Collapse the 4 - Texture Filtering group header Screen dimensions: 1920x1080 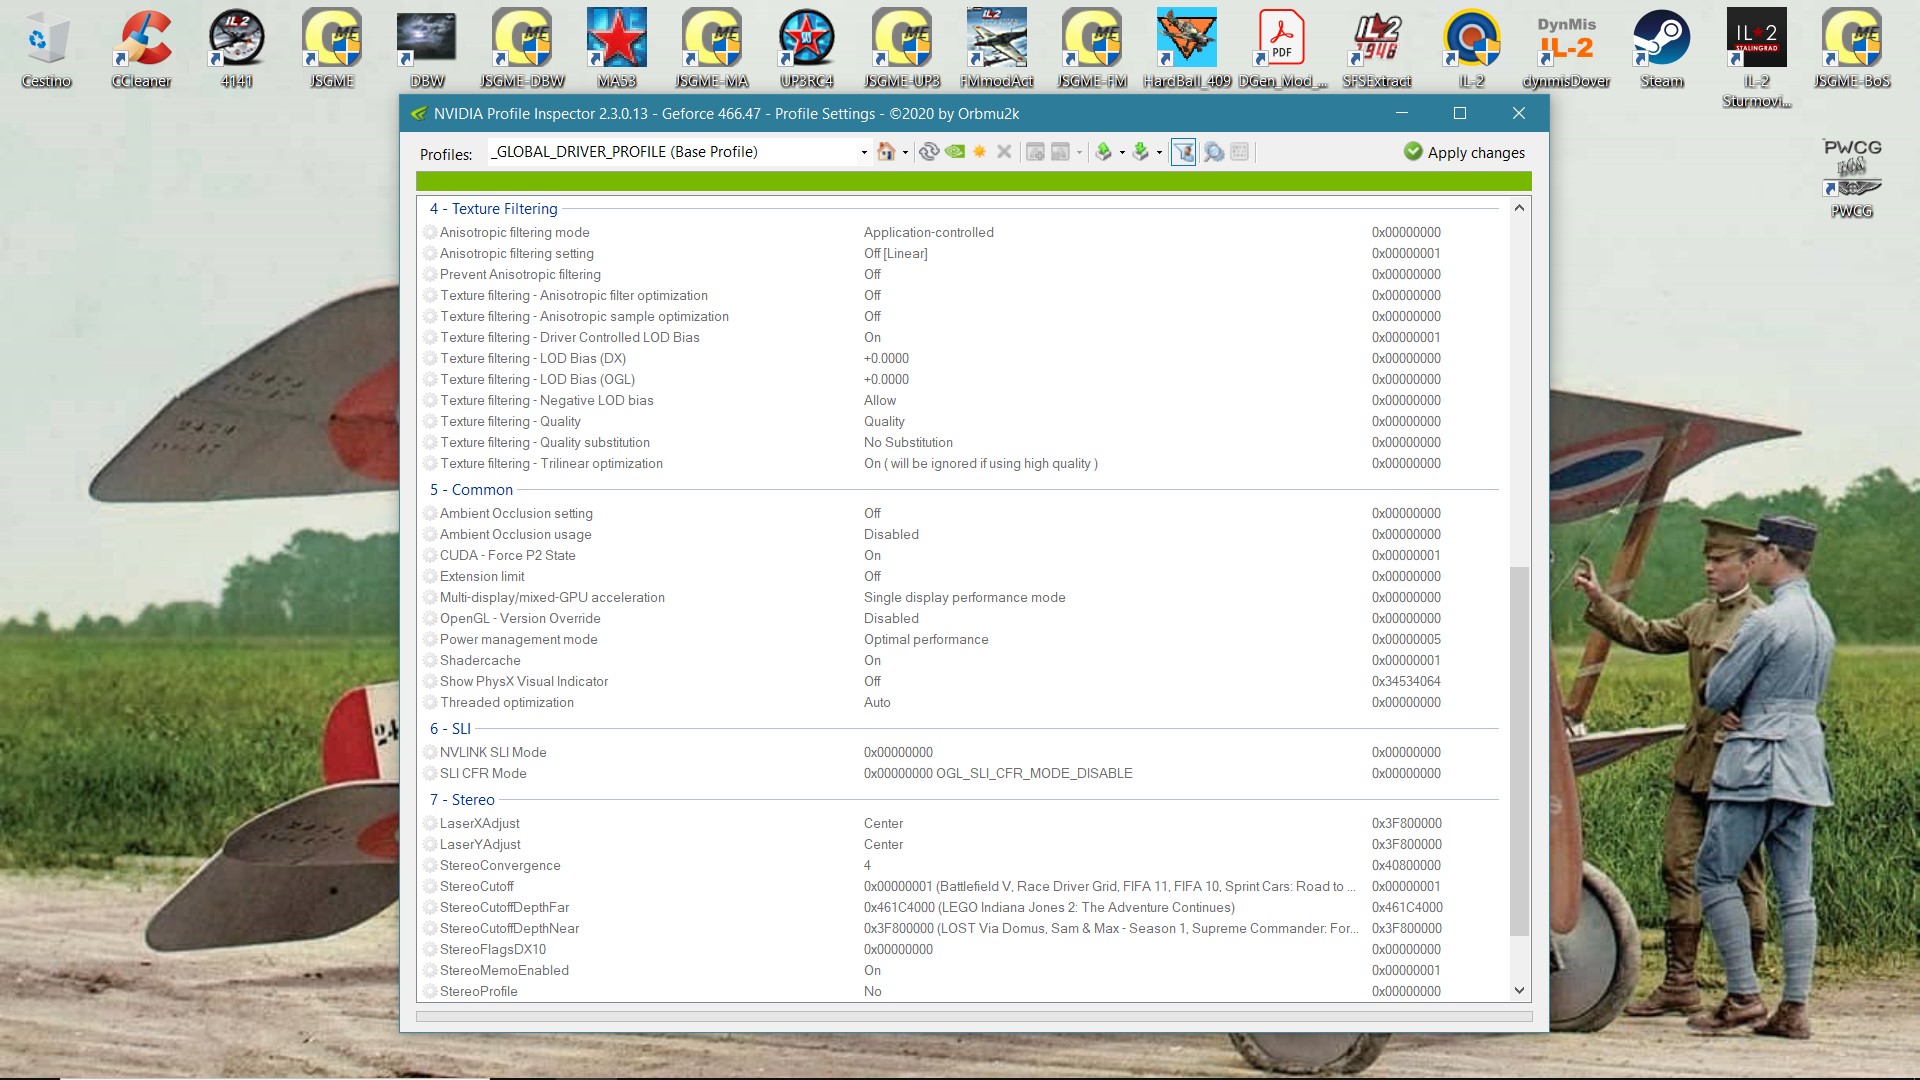(494, 208)
